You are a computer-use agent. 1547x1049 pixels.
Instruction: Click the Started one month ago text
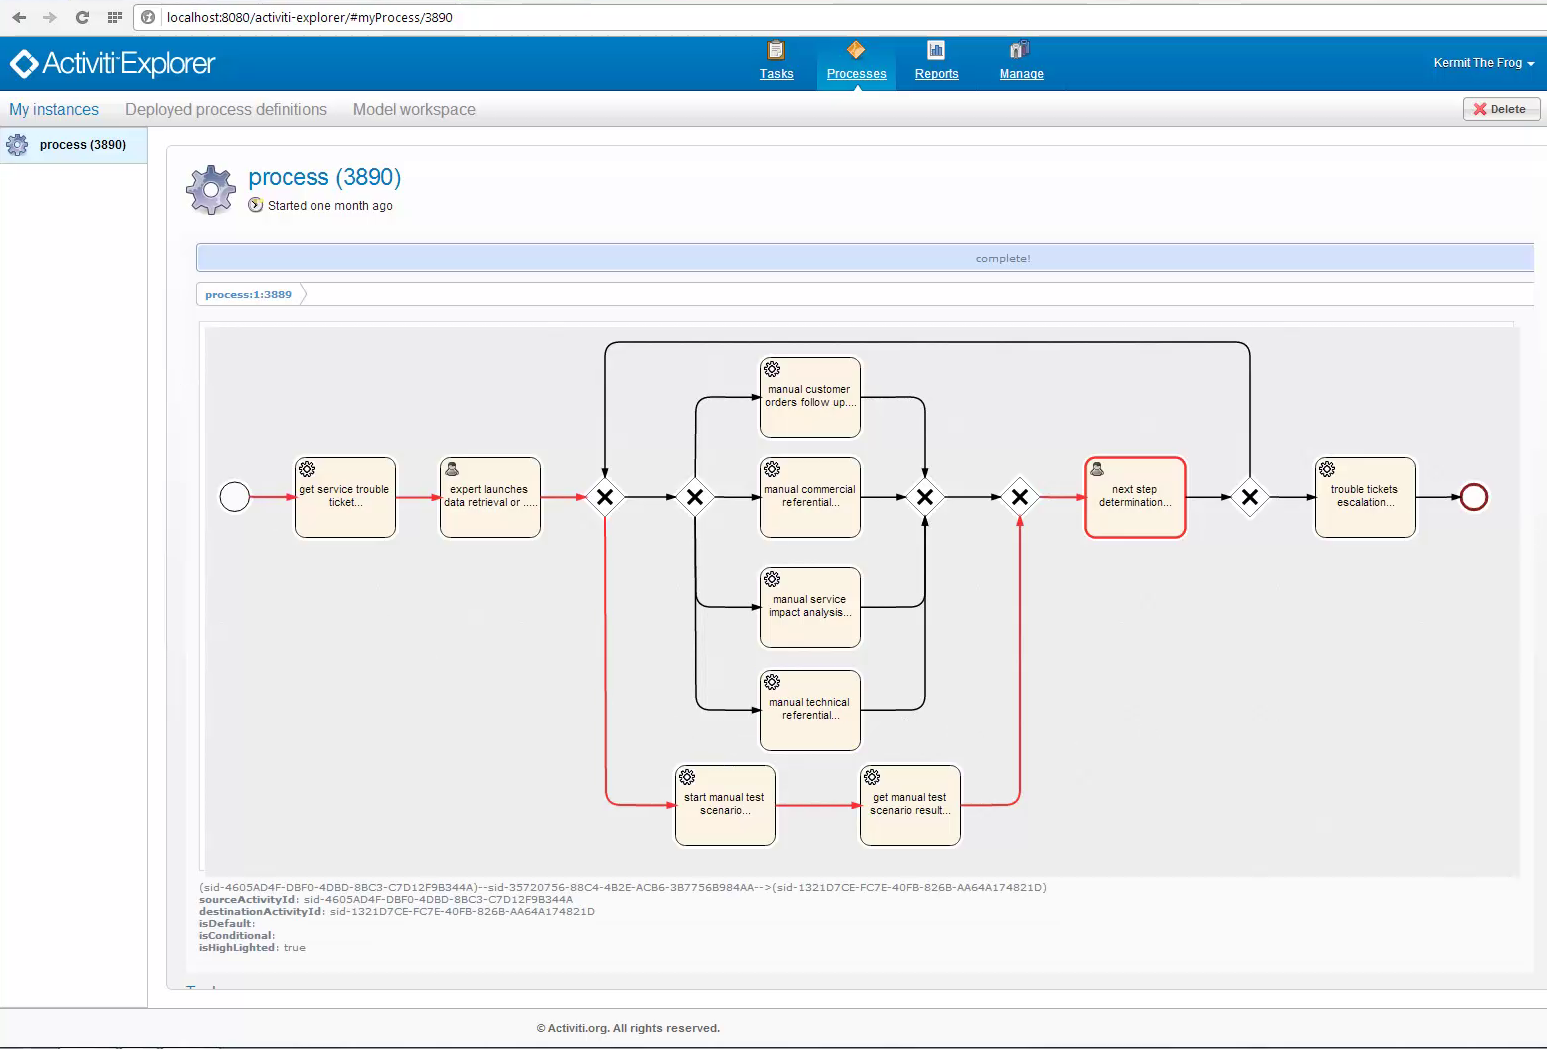[x=330, y=206]
